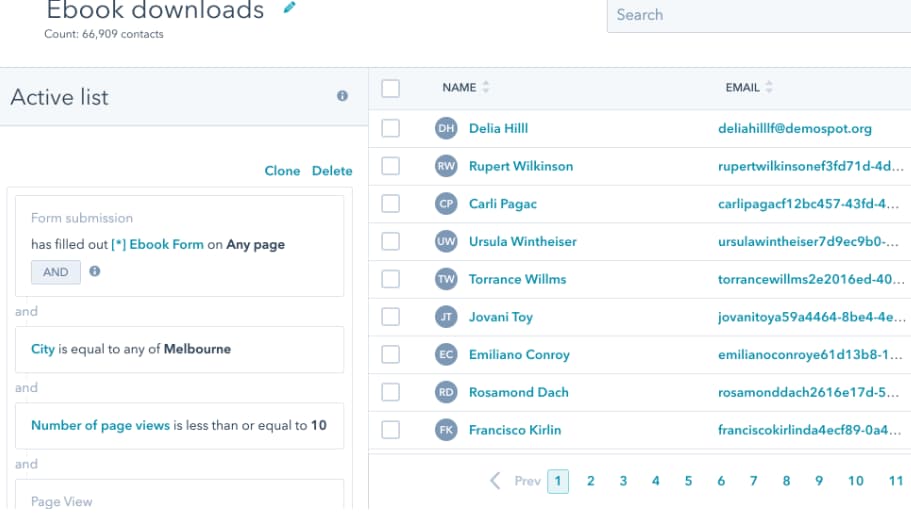
Task: Click the info icon beside AND button
Action: point(95,271)
